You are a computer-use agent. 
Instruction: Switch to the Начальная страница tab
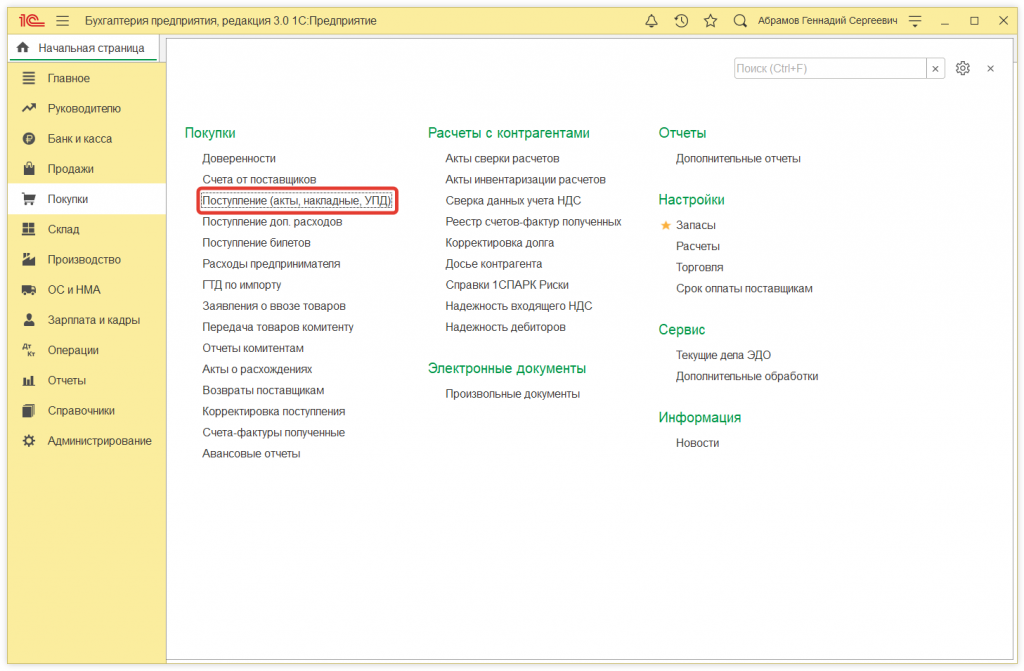click(82, 47)
